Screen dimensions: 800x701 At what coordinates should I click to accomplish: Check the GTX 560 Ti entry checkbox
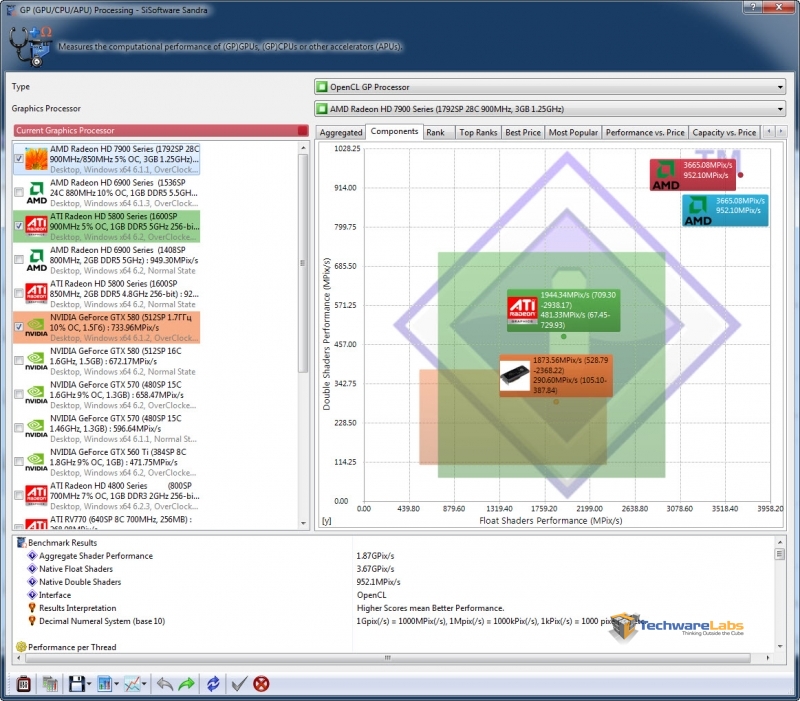coord(19,462)
